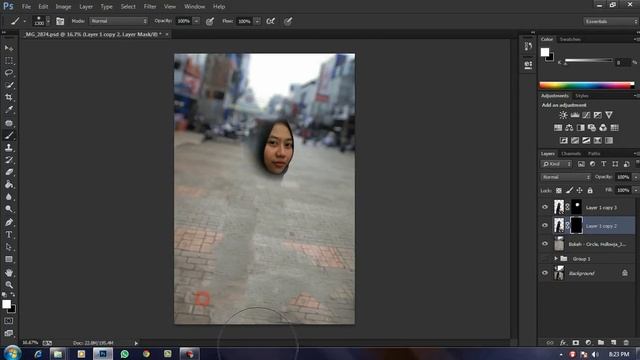Select the Horizontal Type tool
This screenshot has width=640, height=360.
tap(9, 235)
